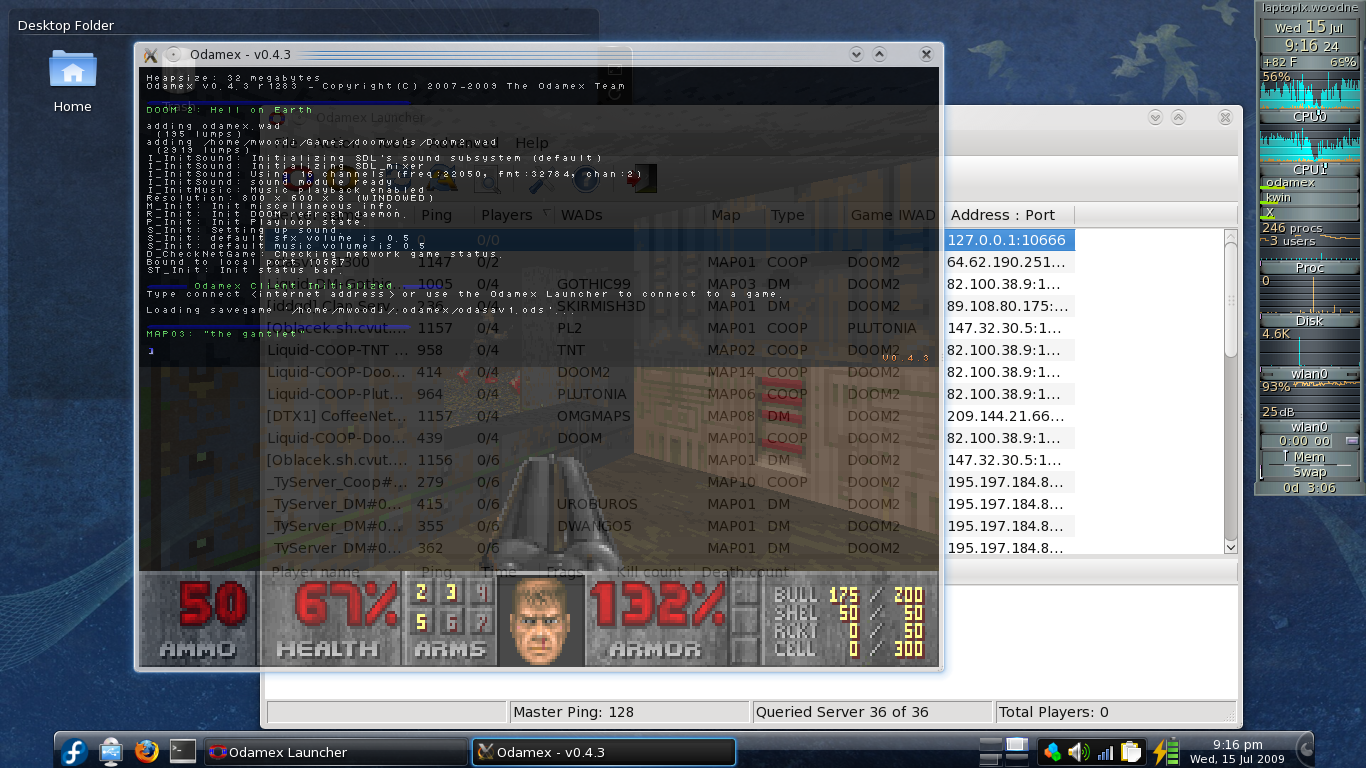Open the clipboard tray icon

pos(1130,752)
